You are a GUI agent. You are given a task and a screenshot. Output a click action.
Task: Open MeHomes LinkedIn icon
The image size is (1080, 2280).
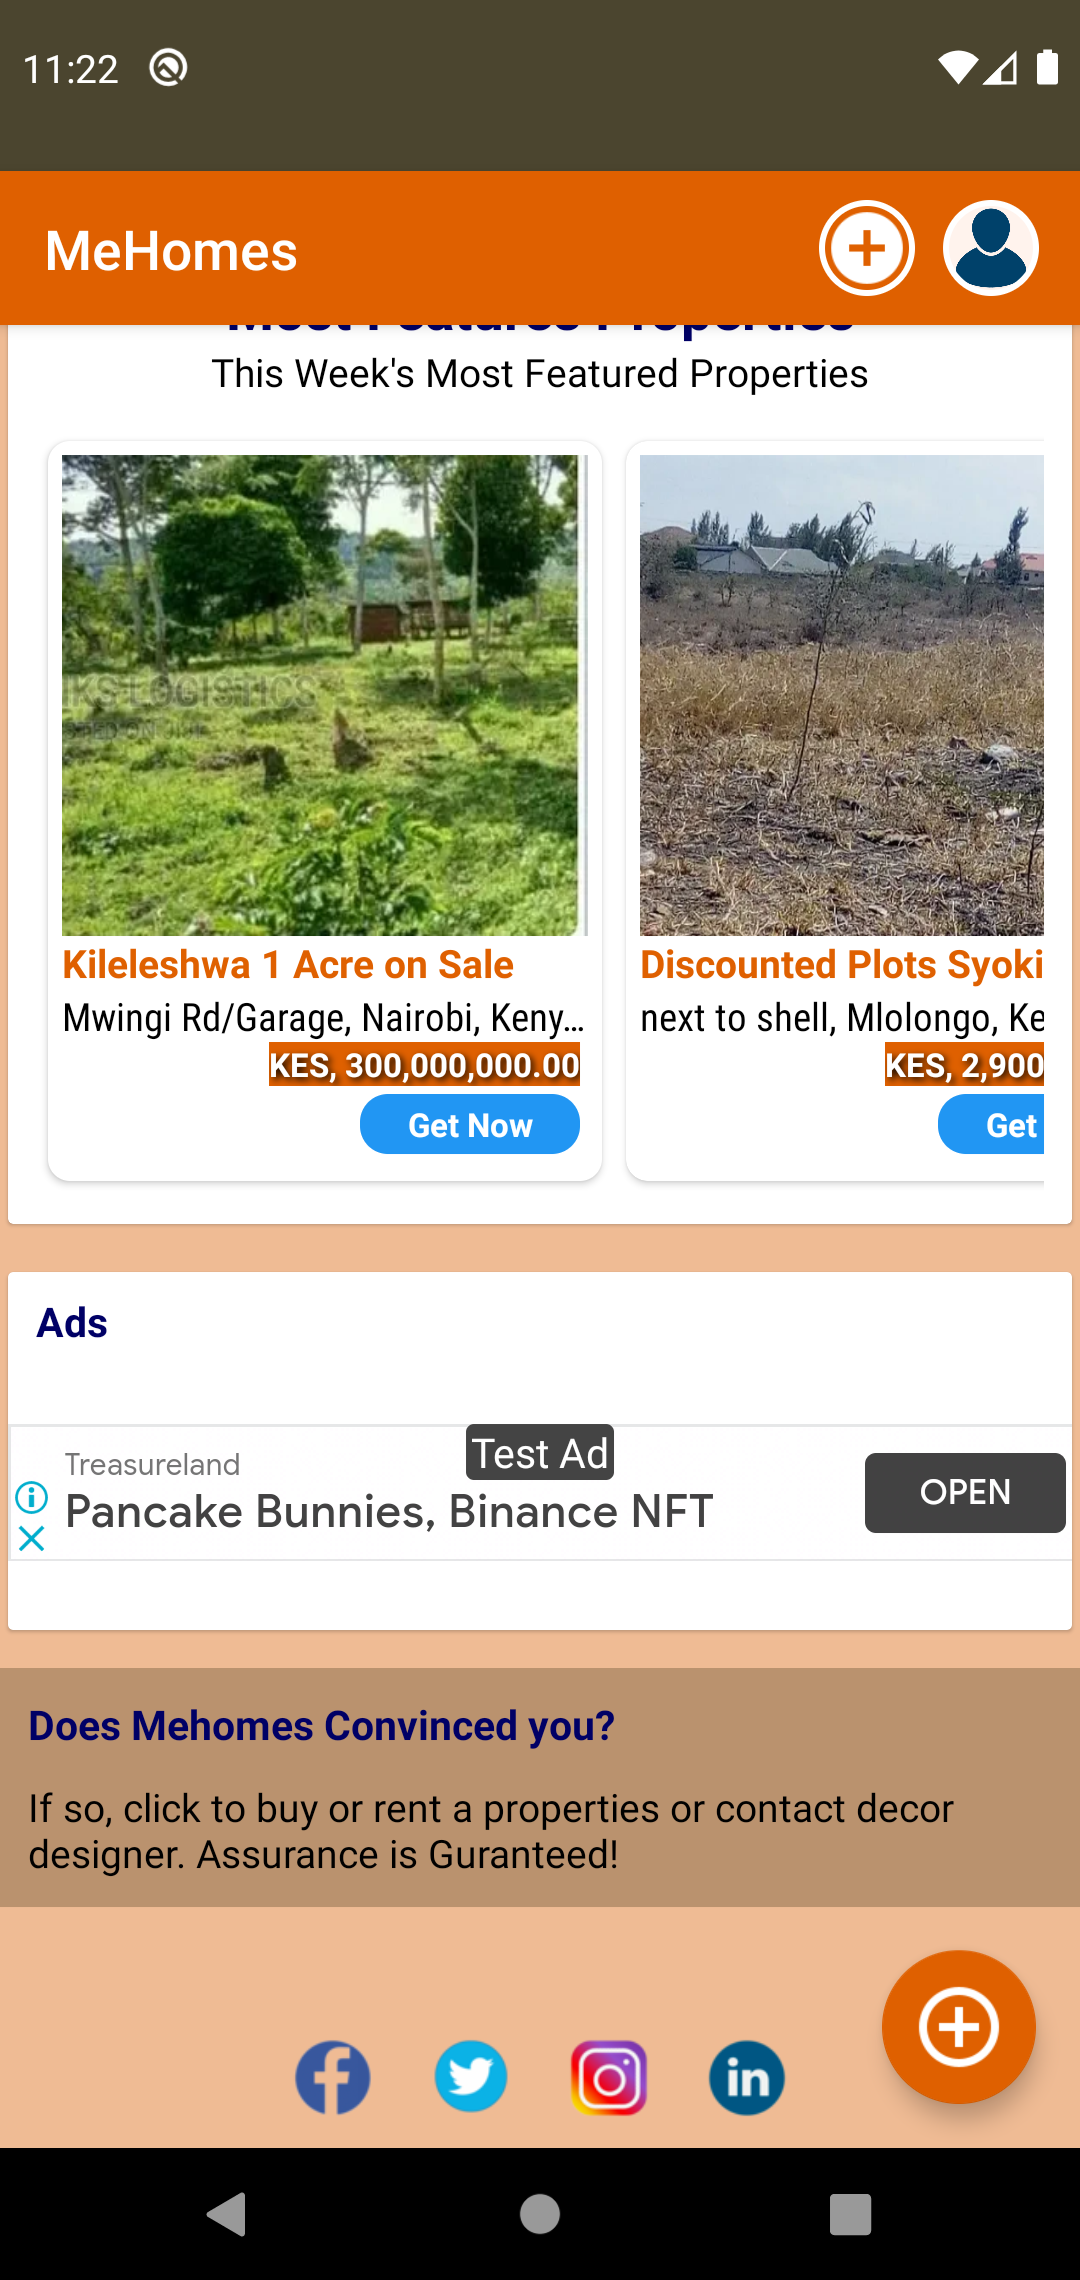click(x=747, y=2077)
